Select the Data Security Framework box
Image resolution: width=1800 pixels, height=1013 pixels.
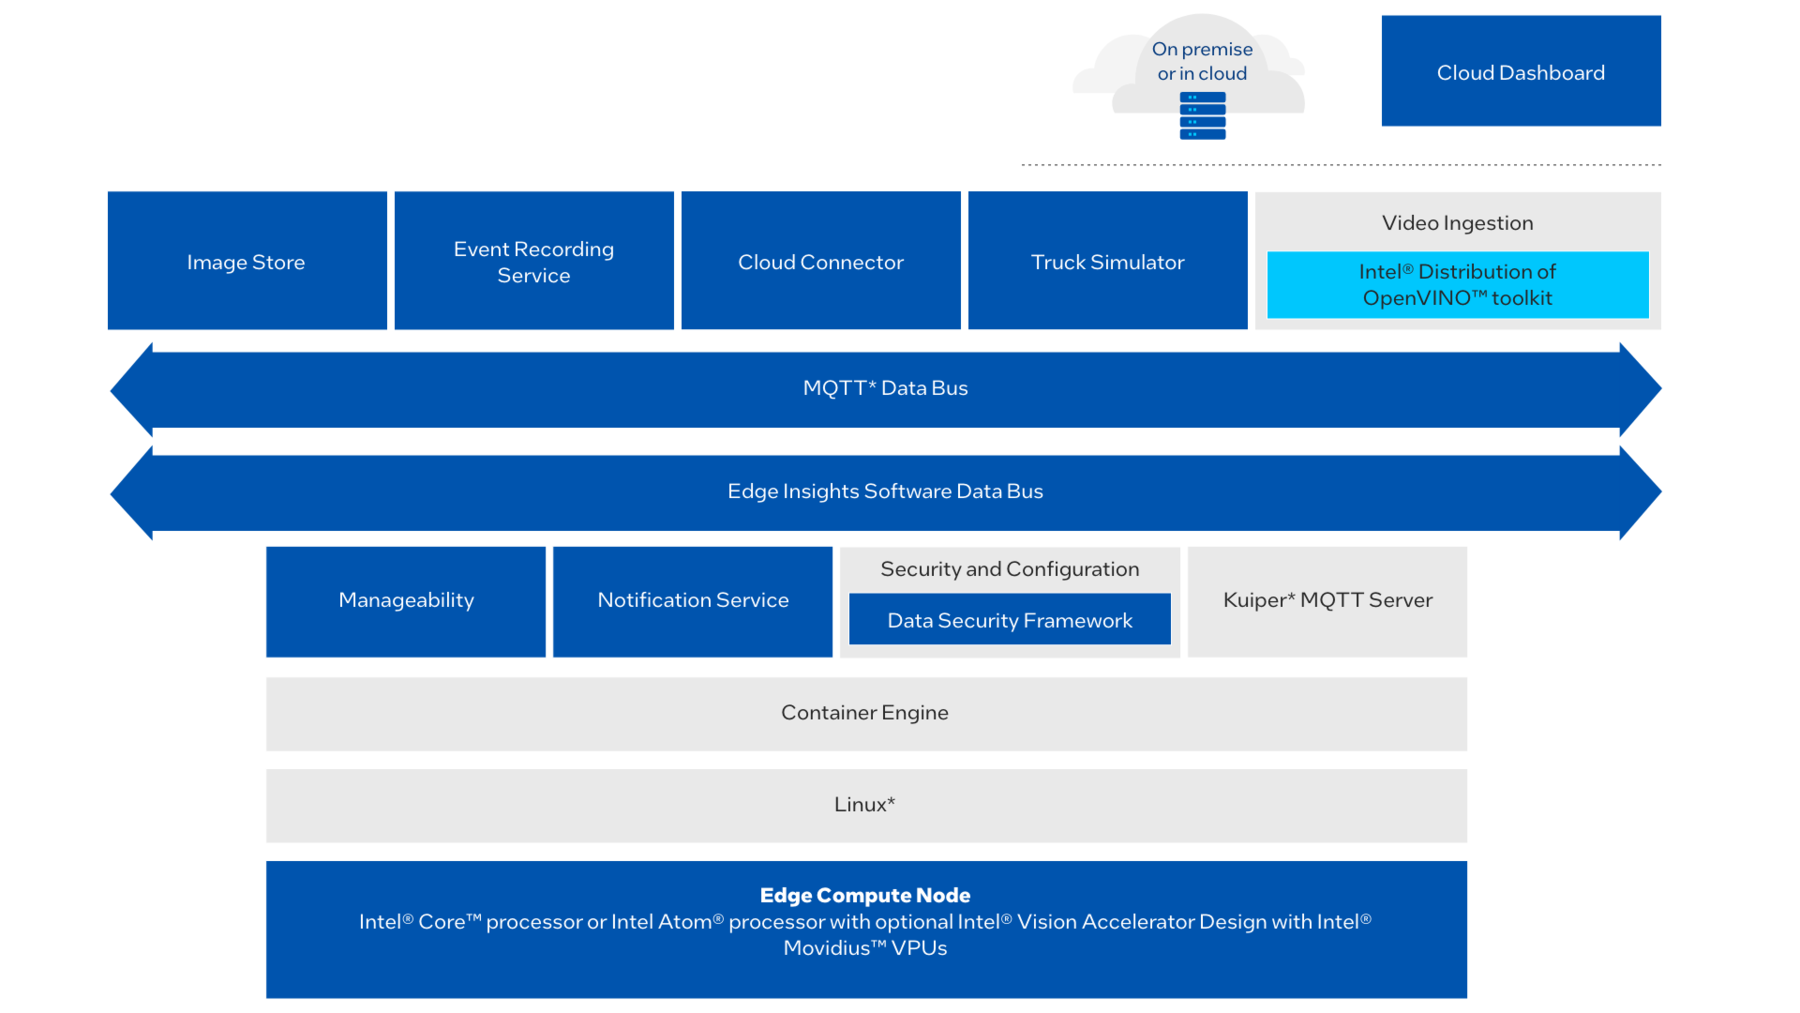point(1010,619)
